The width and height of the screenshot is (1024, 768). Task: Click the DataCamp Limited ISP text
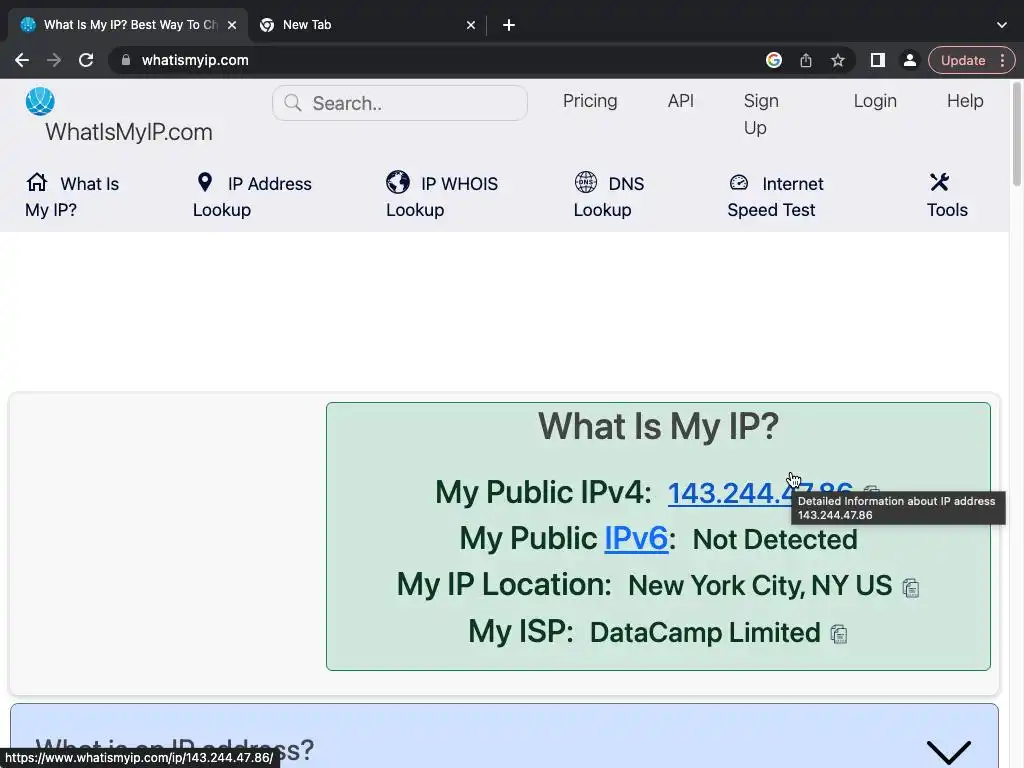click(x=705, y=633)
